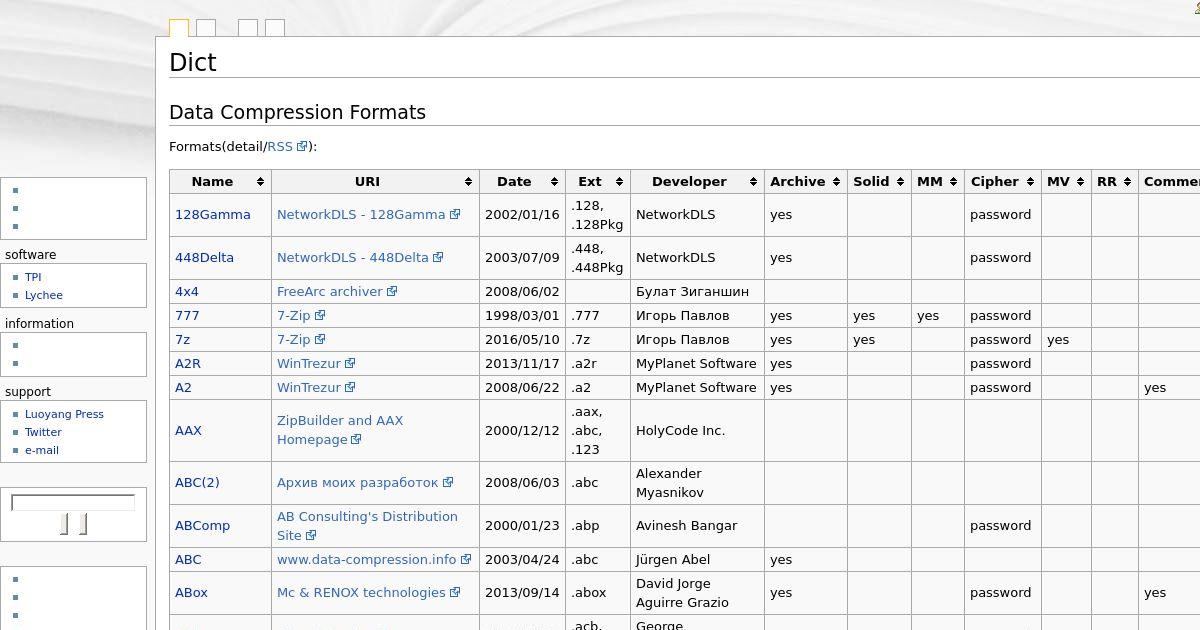Viewport: 1200px width, 630px height.
Task: Click the date 2016/05/10
Action: pyautogui.click(x=522, y=339)
